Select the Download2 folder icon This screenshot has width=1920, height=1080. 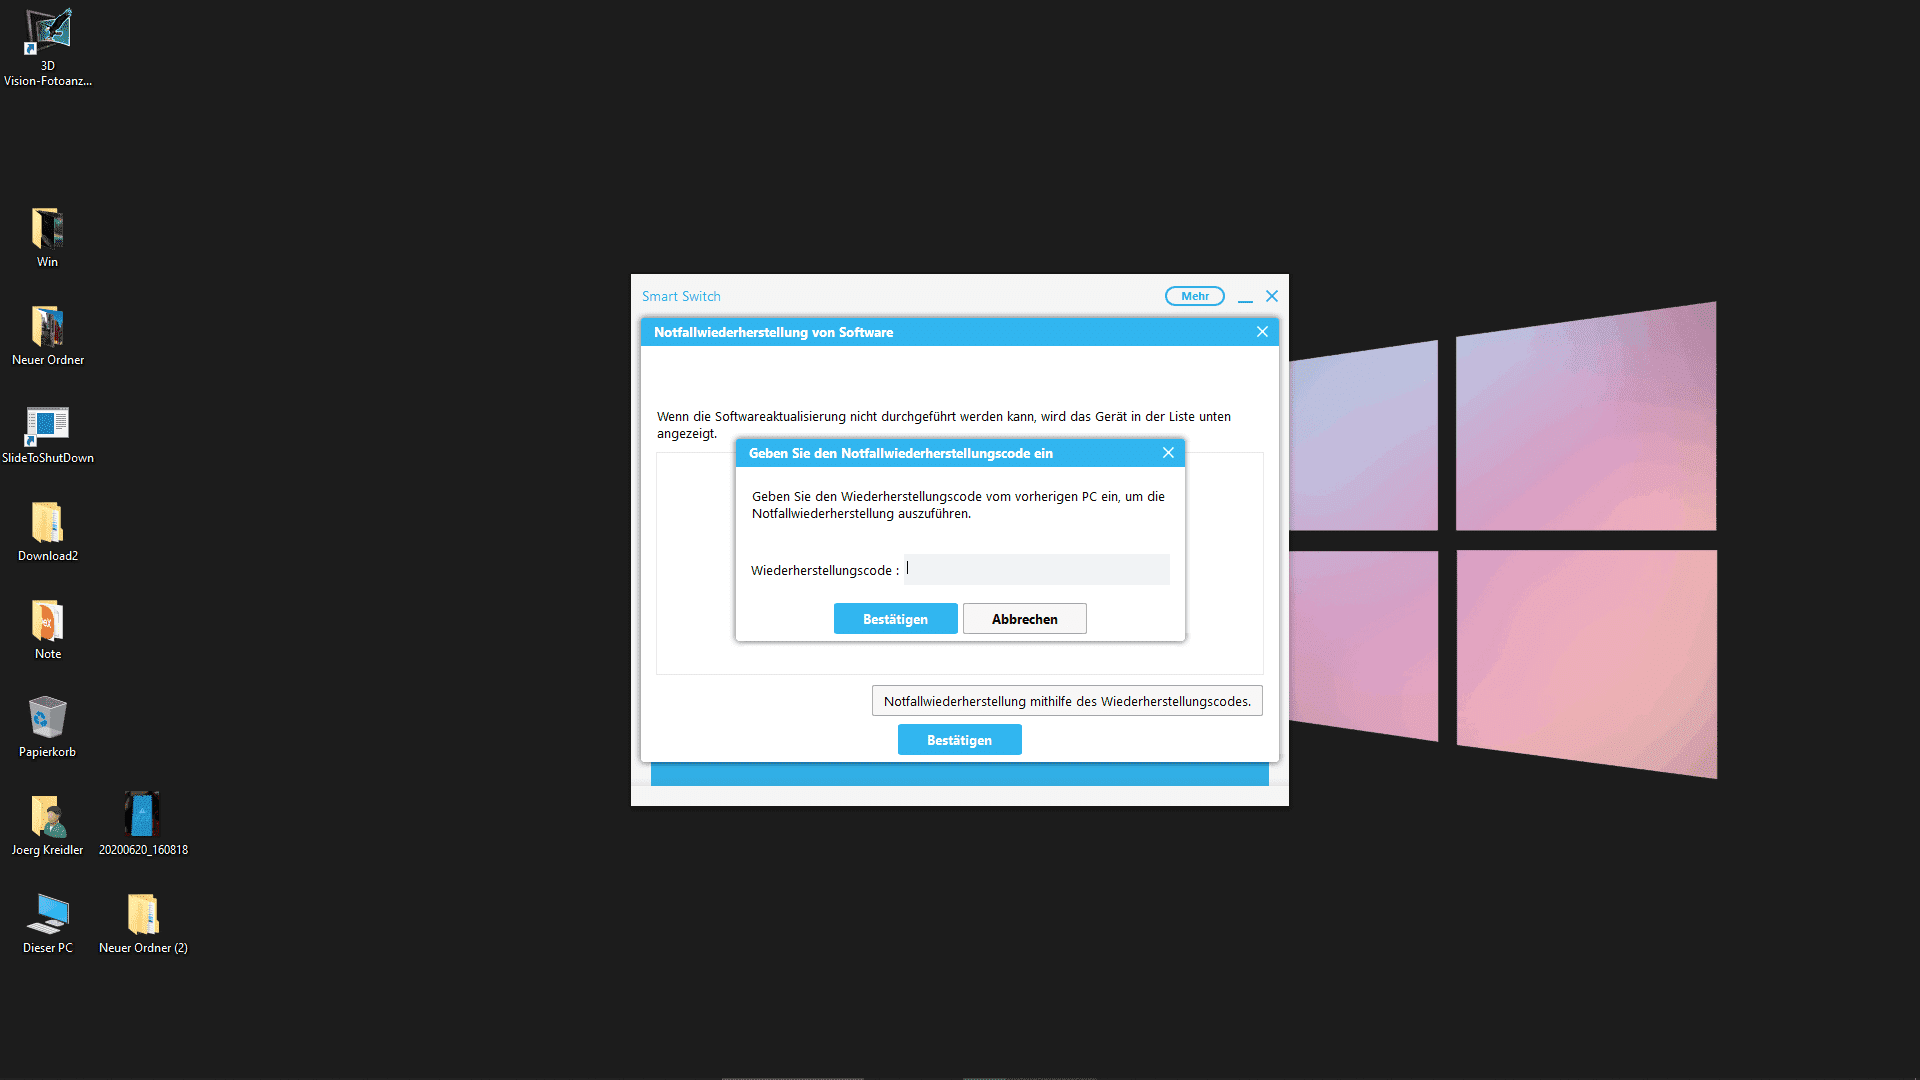click(x=48, y=531)
